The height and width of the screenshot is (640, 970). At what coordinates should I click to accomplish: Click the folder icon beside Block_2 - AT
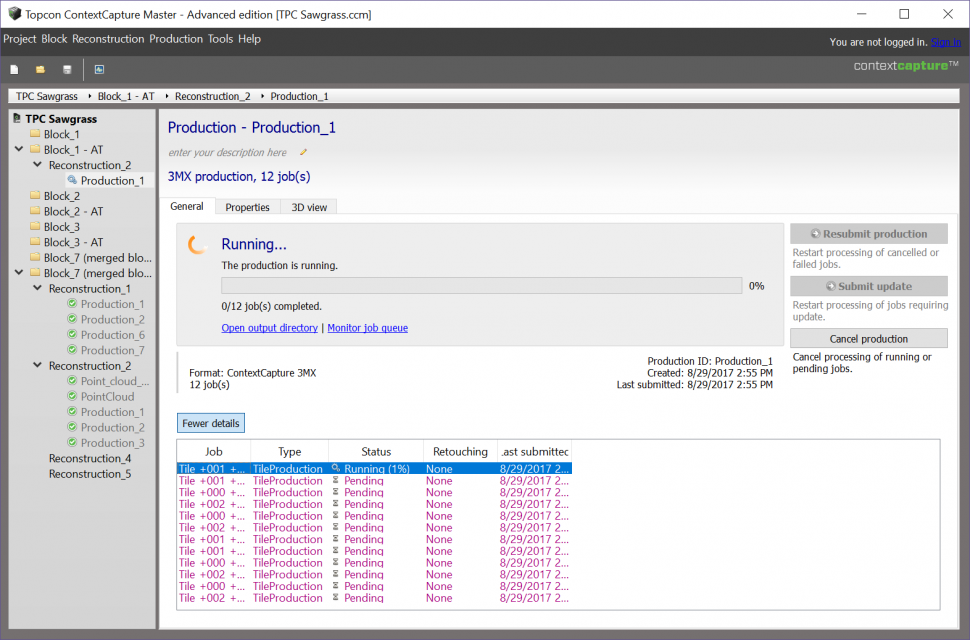tap(35, 211)
